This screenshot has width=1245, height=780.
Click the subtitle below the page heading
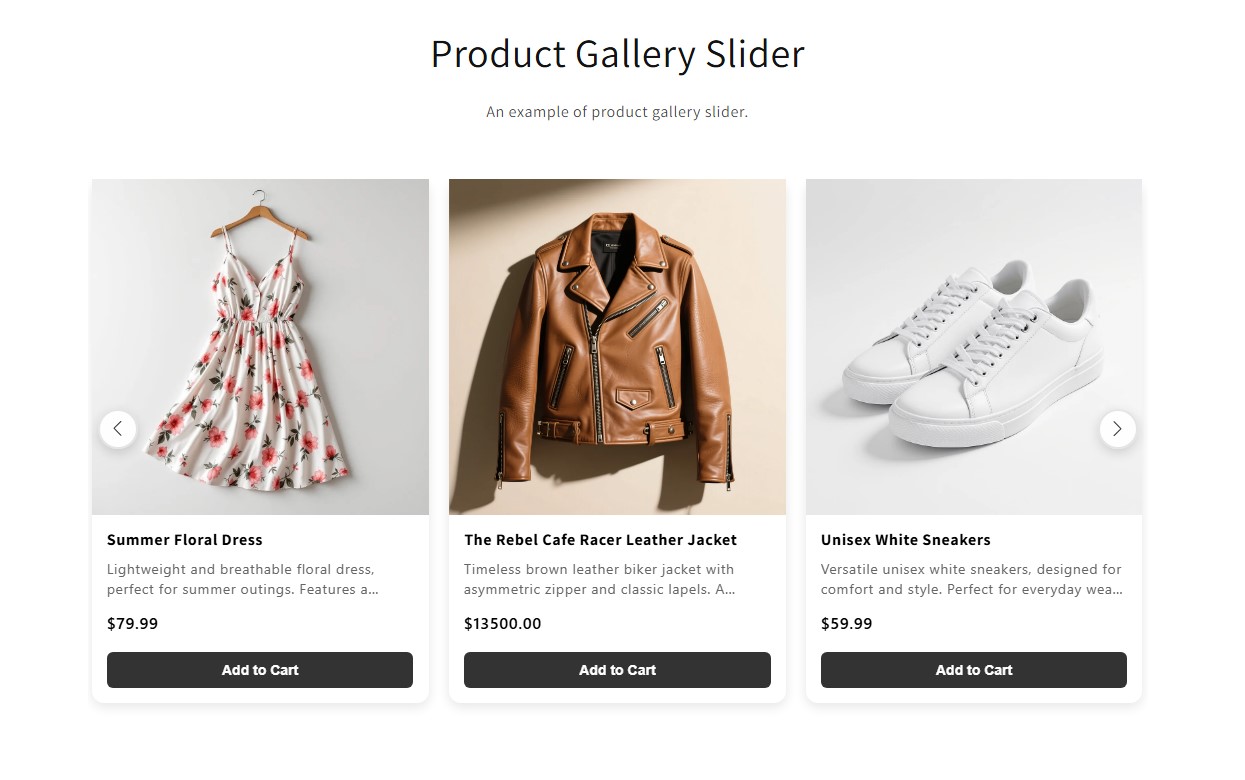point(617,112)
